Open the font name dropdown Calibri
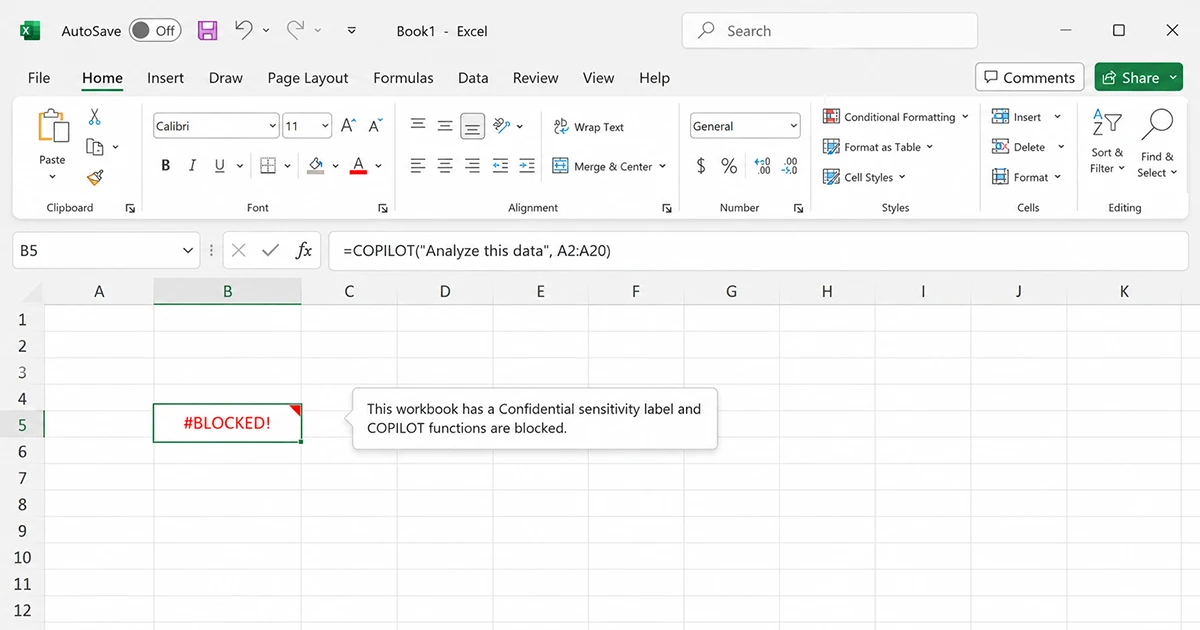The width and height of the screenshot is (1200, 630). pos(273,126)
